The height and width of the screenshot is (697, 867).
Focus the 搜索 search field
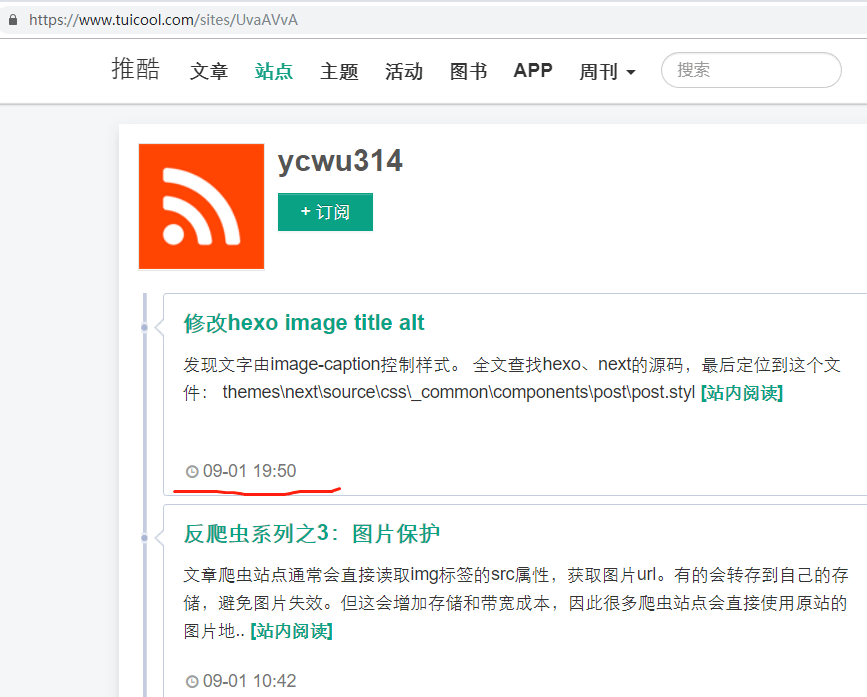point(751,70)
